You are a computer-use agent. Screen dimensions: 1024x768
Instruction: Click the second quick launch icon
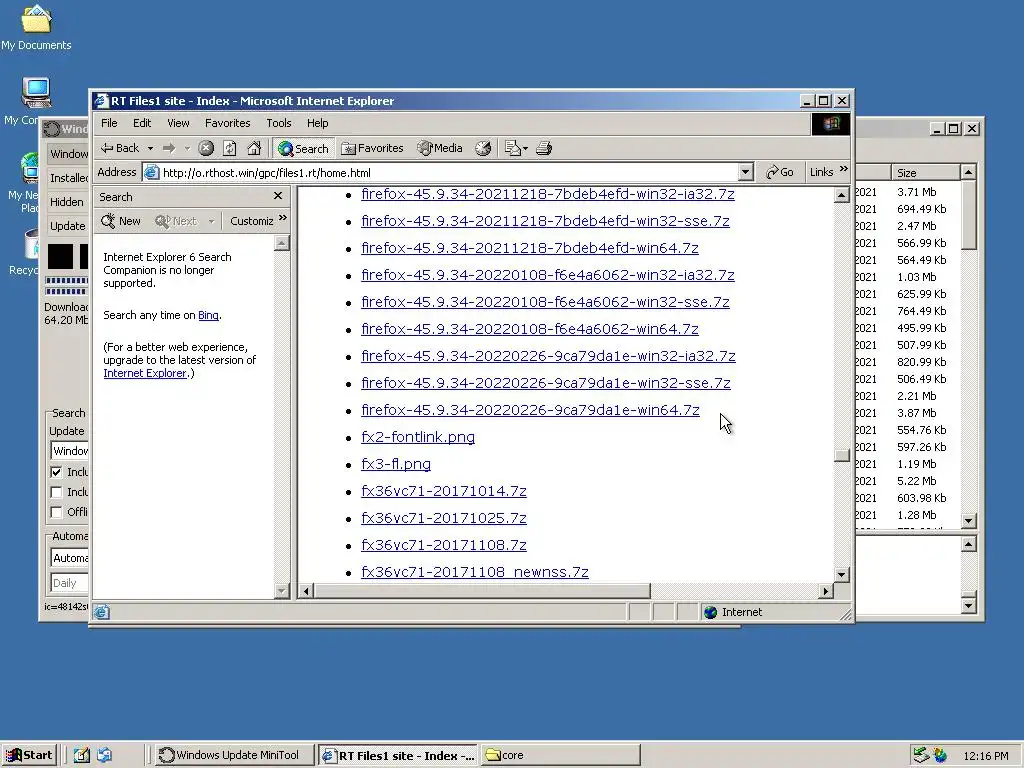(x=104, y=755)
